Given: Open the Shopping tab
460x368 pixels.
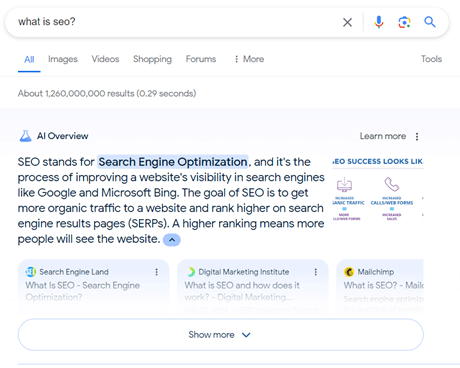Looking at the screenshot, I should coord(152,59).
